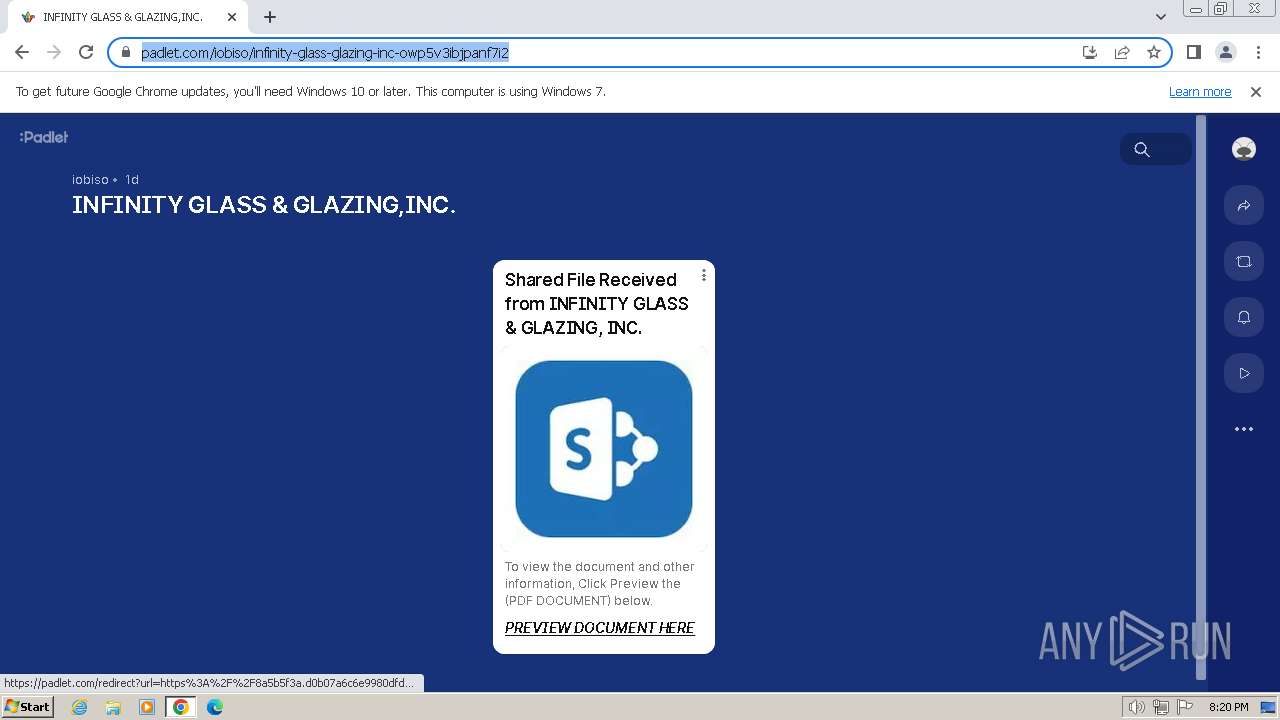Go back with browser back arrow

point(22,52)
